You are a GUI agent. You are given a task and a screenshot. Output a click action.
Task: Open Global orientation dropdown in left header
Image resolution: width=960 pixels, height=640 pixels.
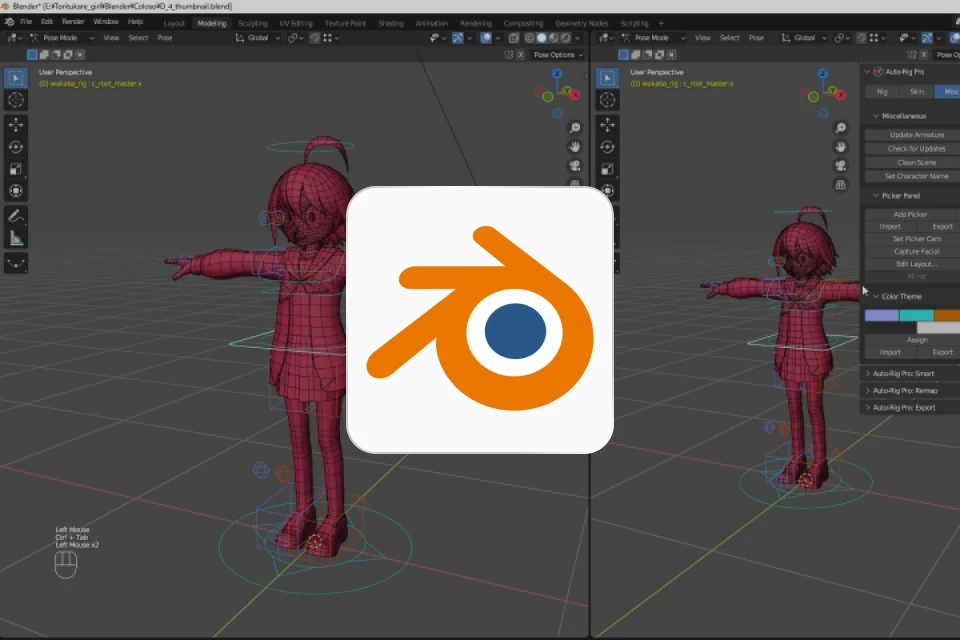pyautogui.click(x=258, y=38)
